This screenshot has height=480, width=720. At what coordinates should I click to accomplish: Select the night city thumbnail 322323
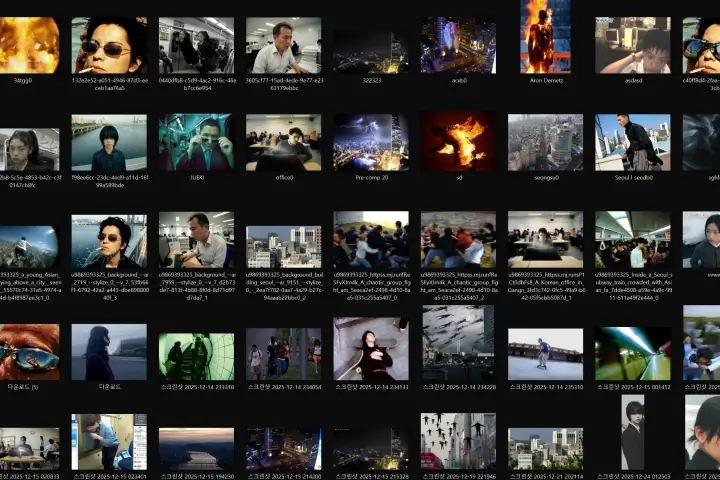(371, 52)
